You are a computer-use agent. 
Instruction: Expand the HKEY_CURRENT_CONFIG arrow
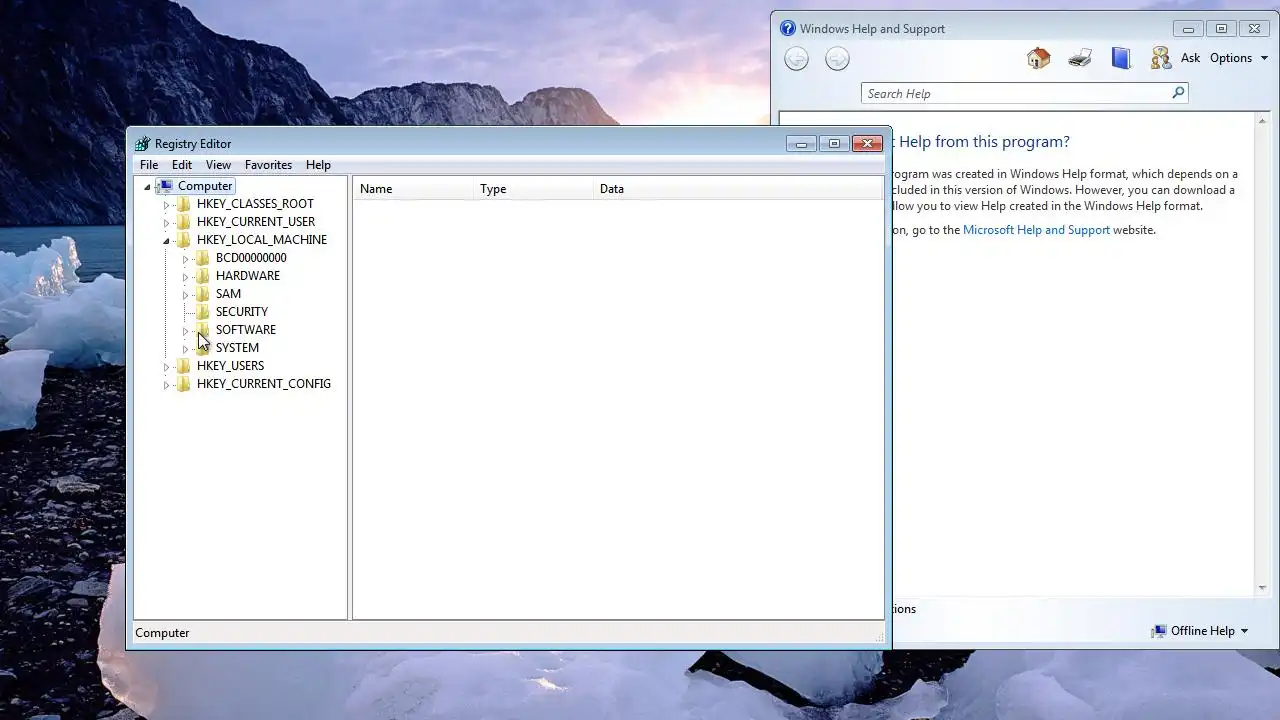point(166,385)
